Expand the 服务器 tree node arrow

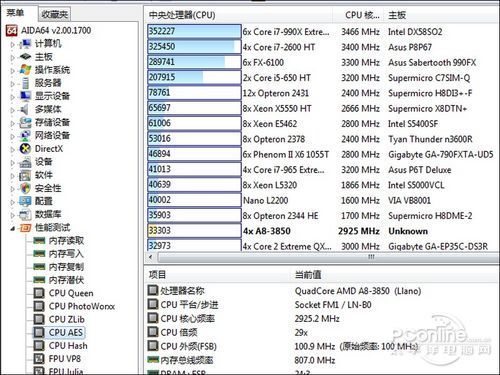pos(13,83)
